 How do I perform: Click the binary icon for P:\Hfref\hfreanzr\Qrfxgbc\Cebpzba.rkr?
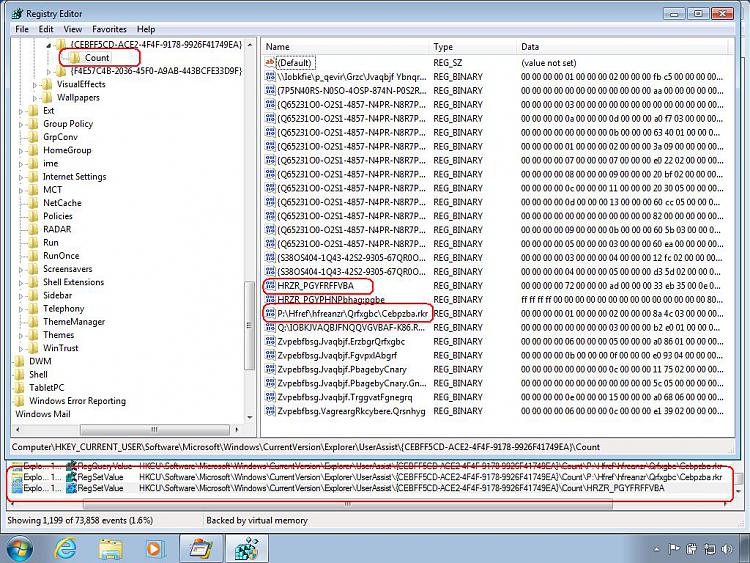point(270,313)
